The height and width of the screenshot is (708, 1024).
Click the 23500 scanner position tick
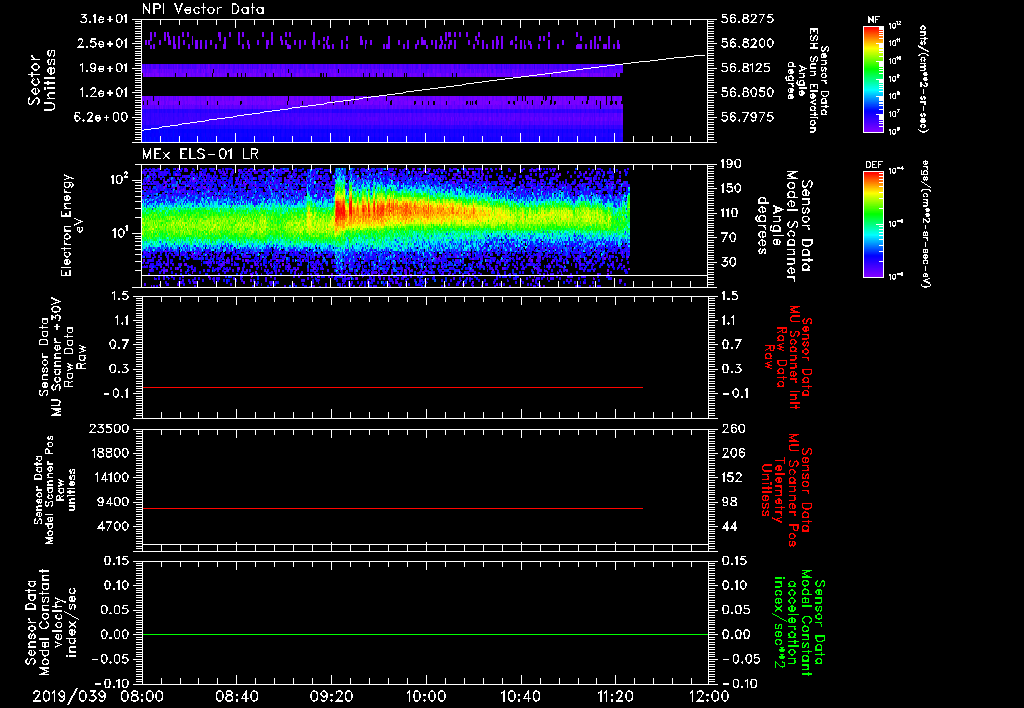pos(108,428)
